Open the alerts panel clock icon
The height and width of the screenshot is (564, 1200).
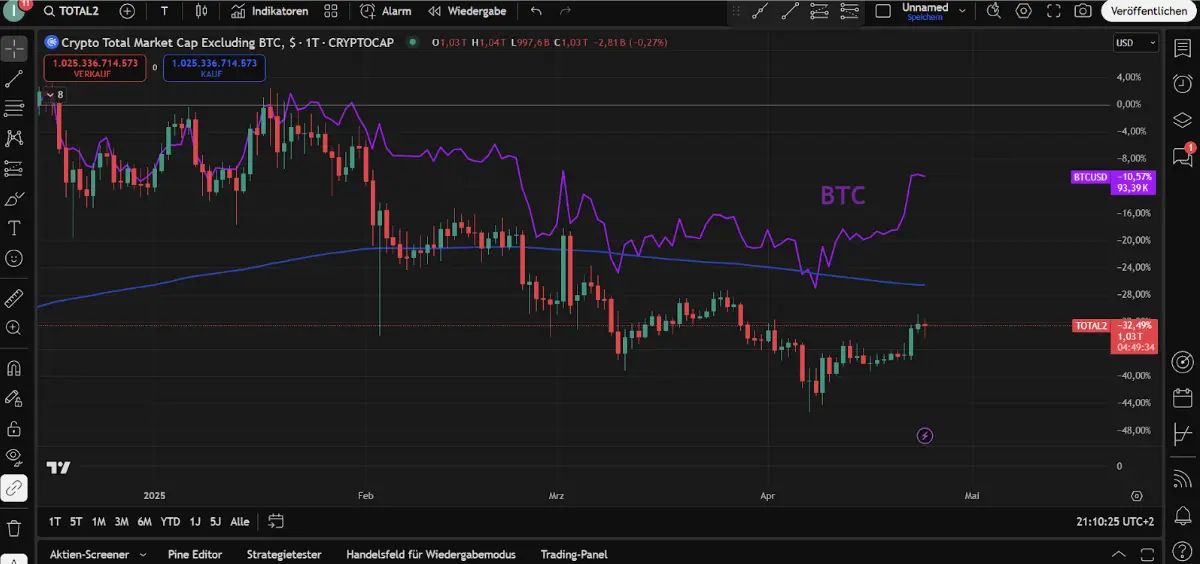click(x=1183, y=84)
